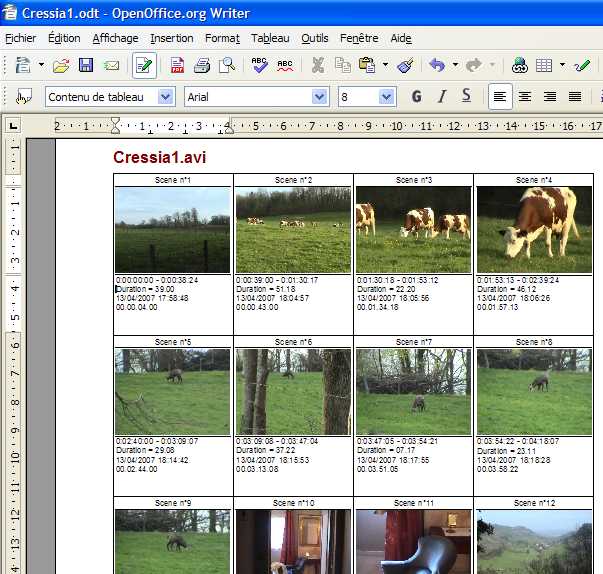Click the '13/04/2007 18:04:57' text
Image resolution: width=603 pixels, height=574 pixels.
point(272,298)
